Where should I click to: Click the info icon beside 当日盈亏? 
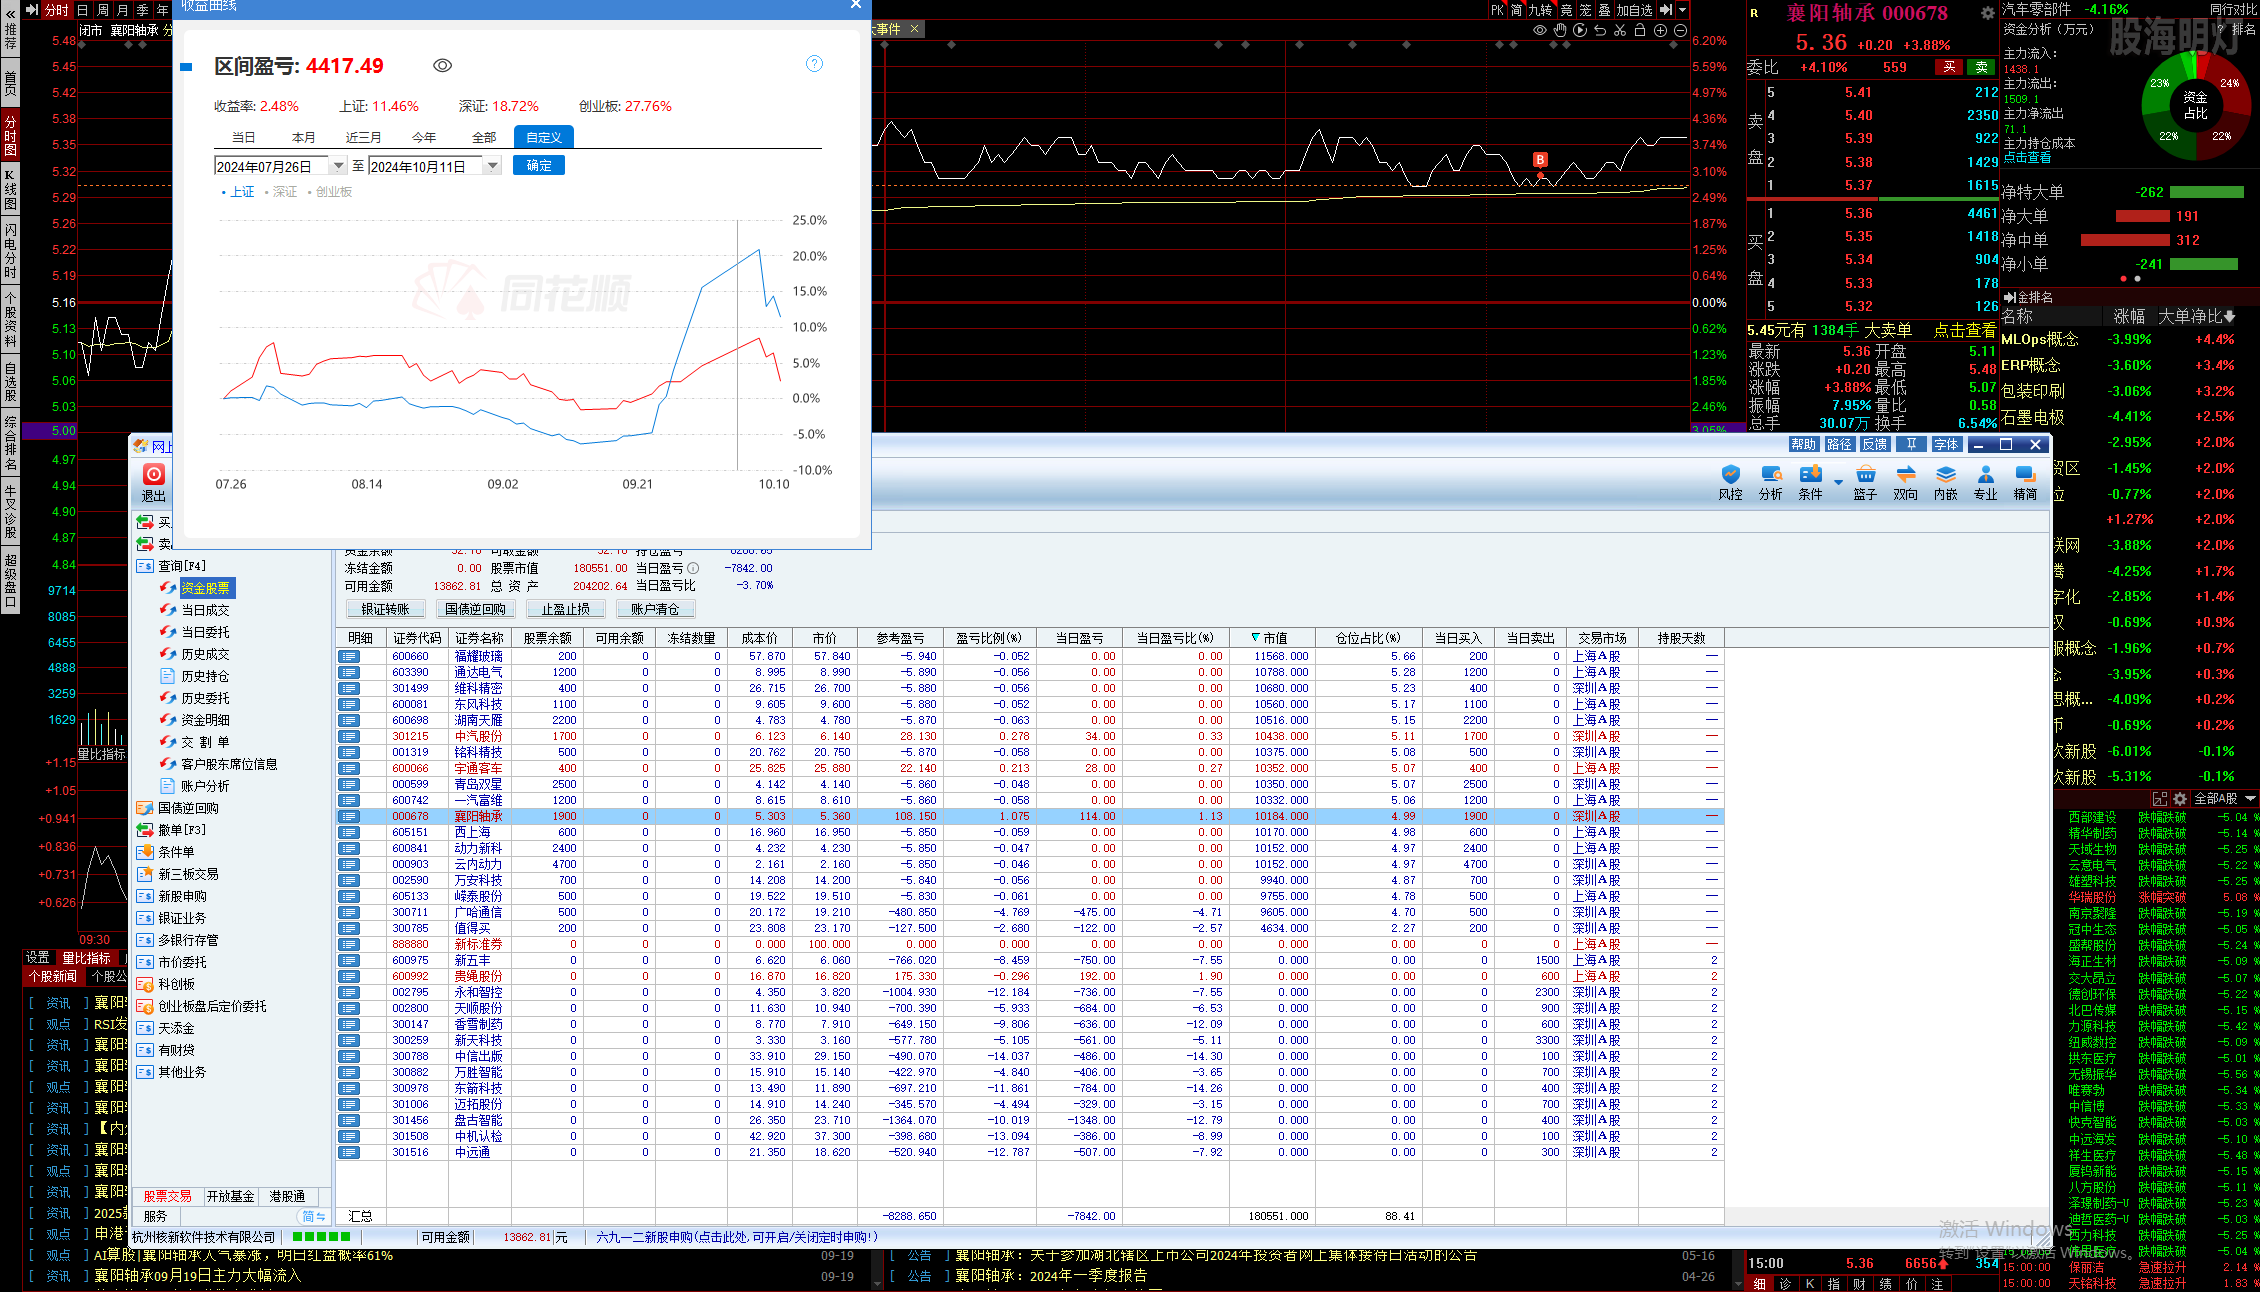pyautogui.click(x=693, y=568)
